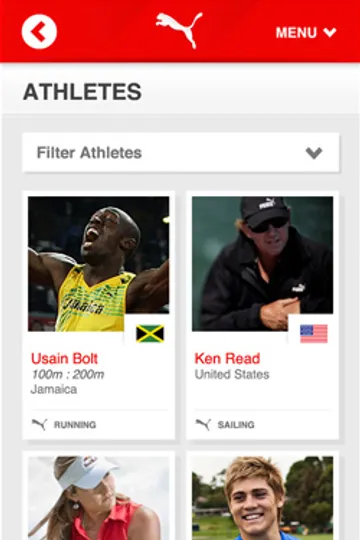Select the RUNNING category label
This screenshot has height=540, width=360.
75,425
